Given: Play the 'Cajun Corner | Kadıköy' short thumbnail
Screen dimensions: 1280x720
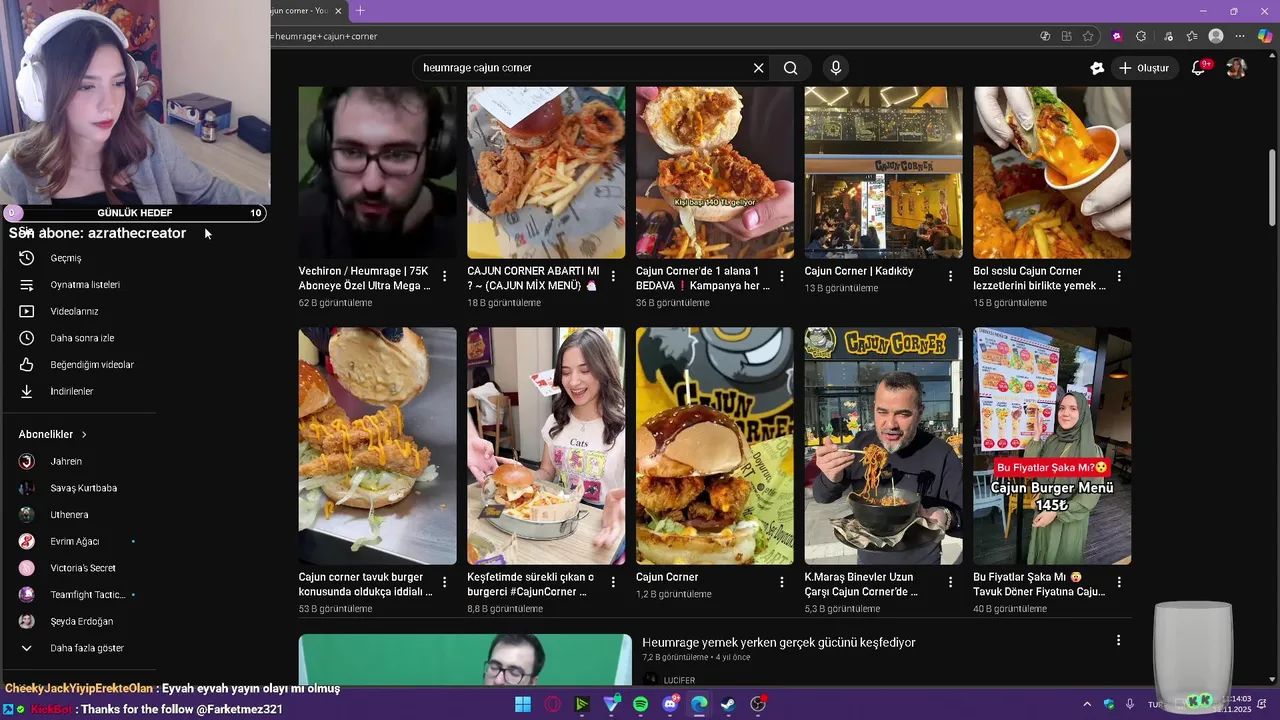Looking at the screenshot, I should [x=883, y=172].
